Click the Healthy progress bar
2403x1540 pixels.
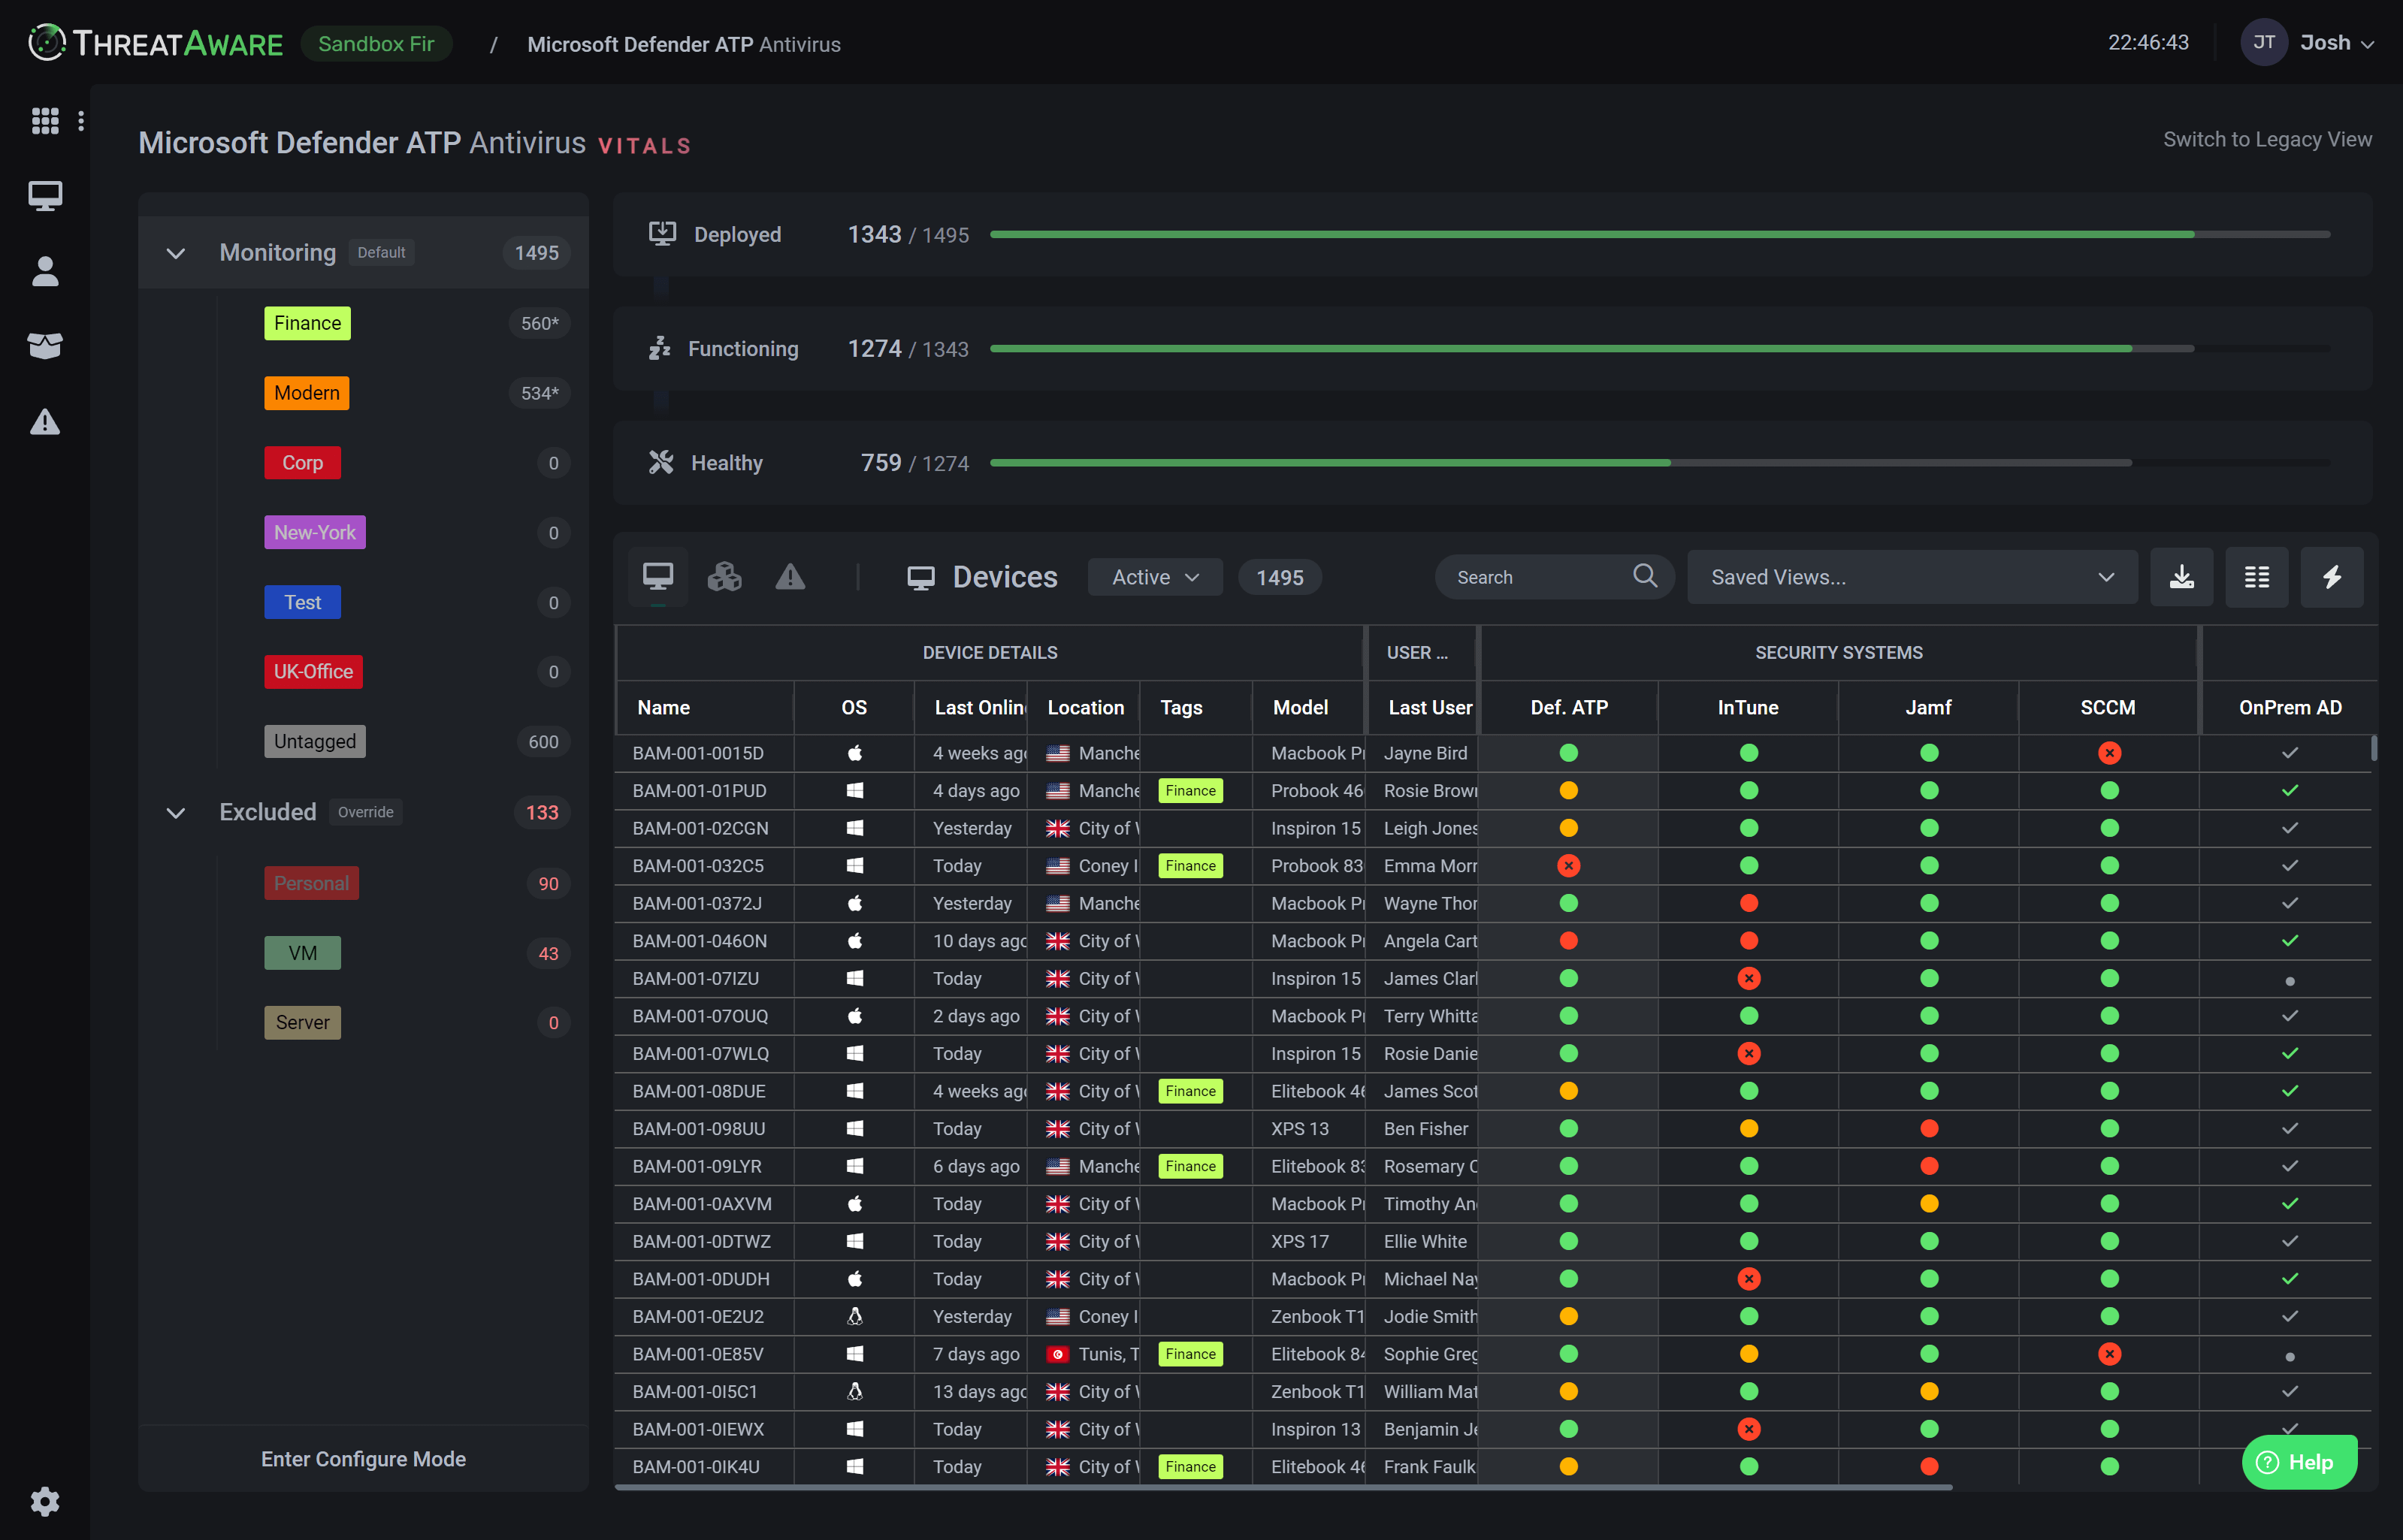(x=1659, y=462)
